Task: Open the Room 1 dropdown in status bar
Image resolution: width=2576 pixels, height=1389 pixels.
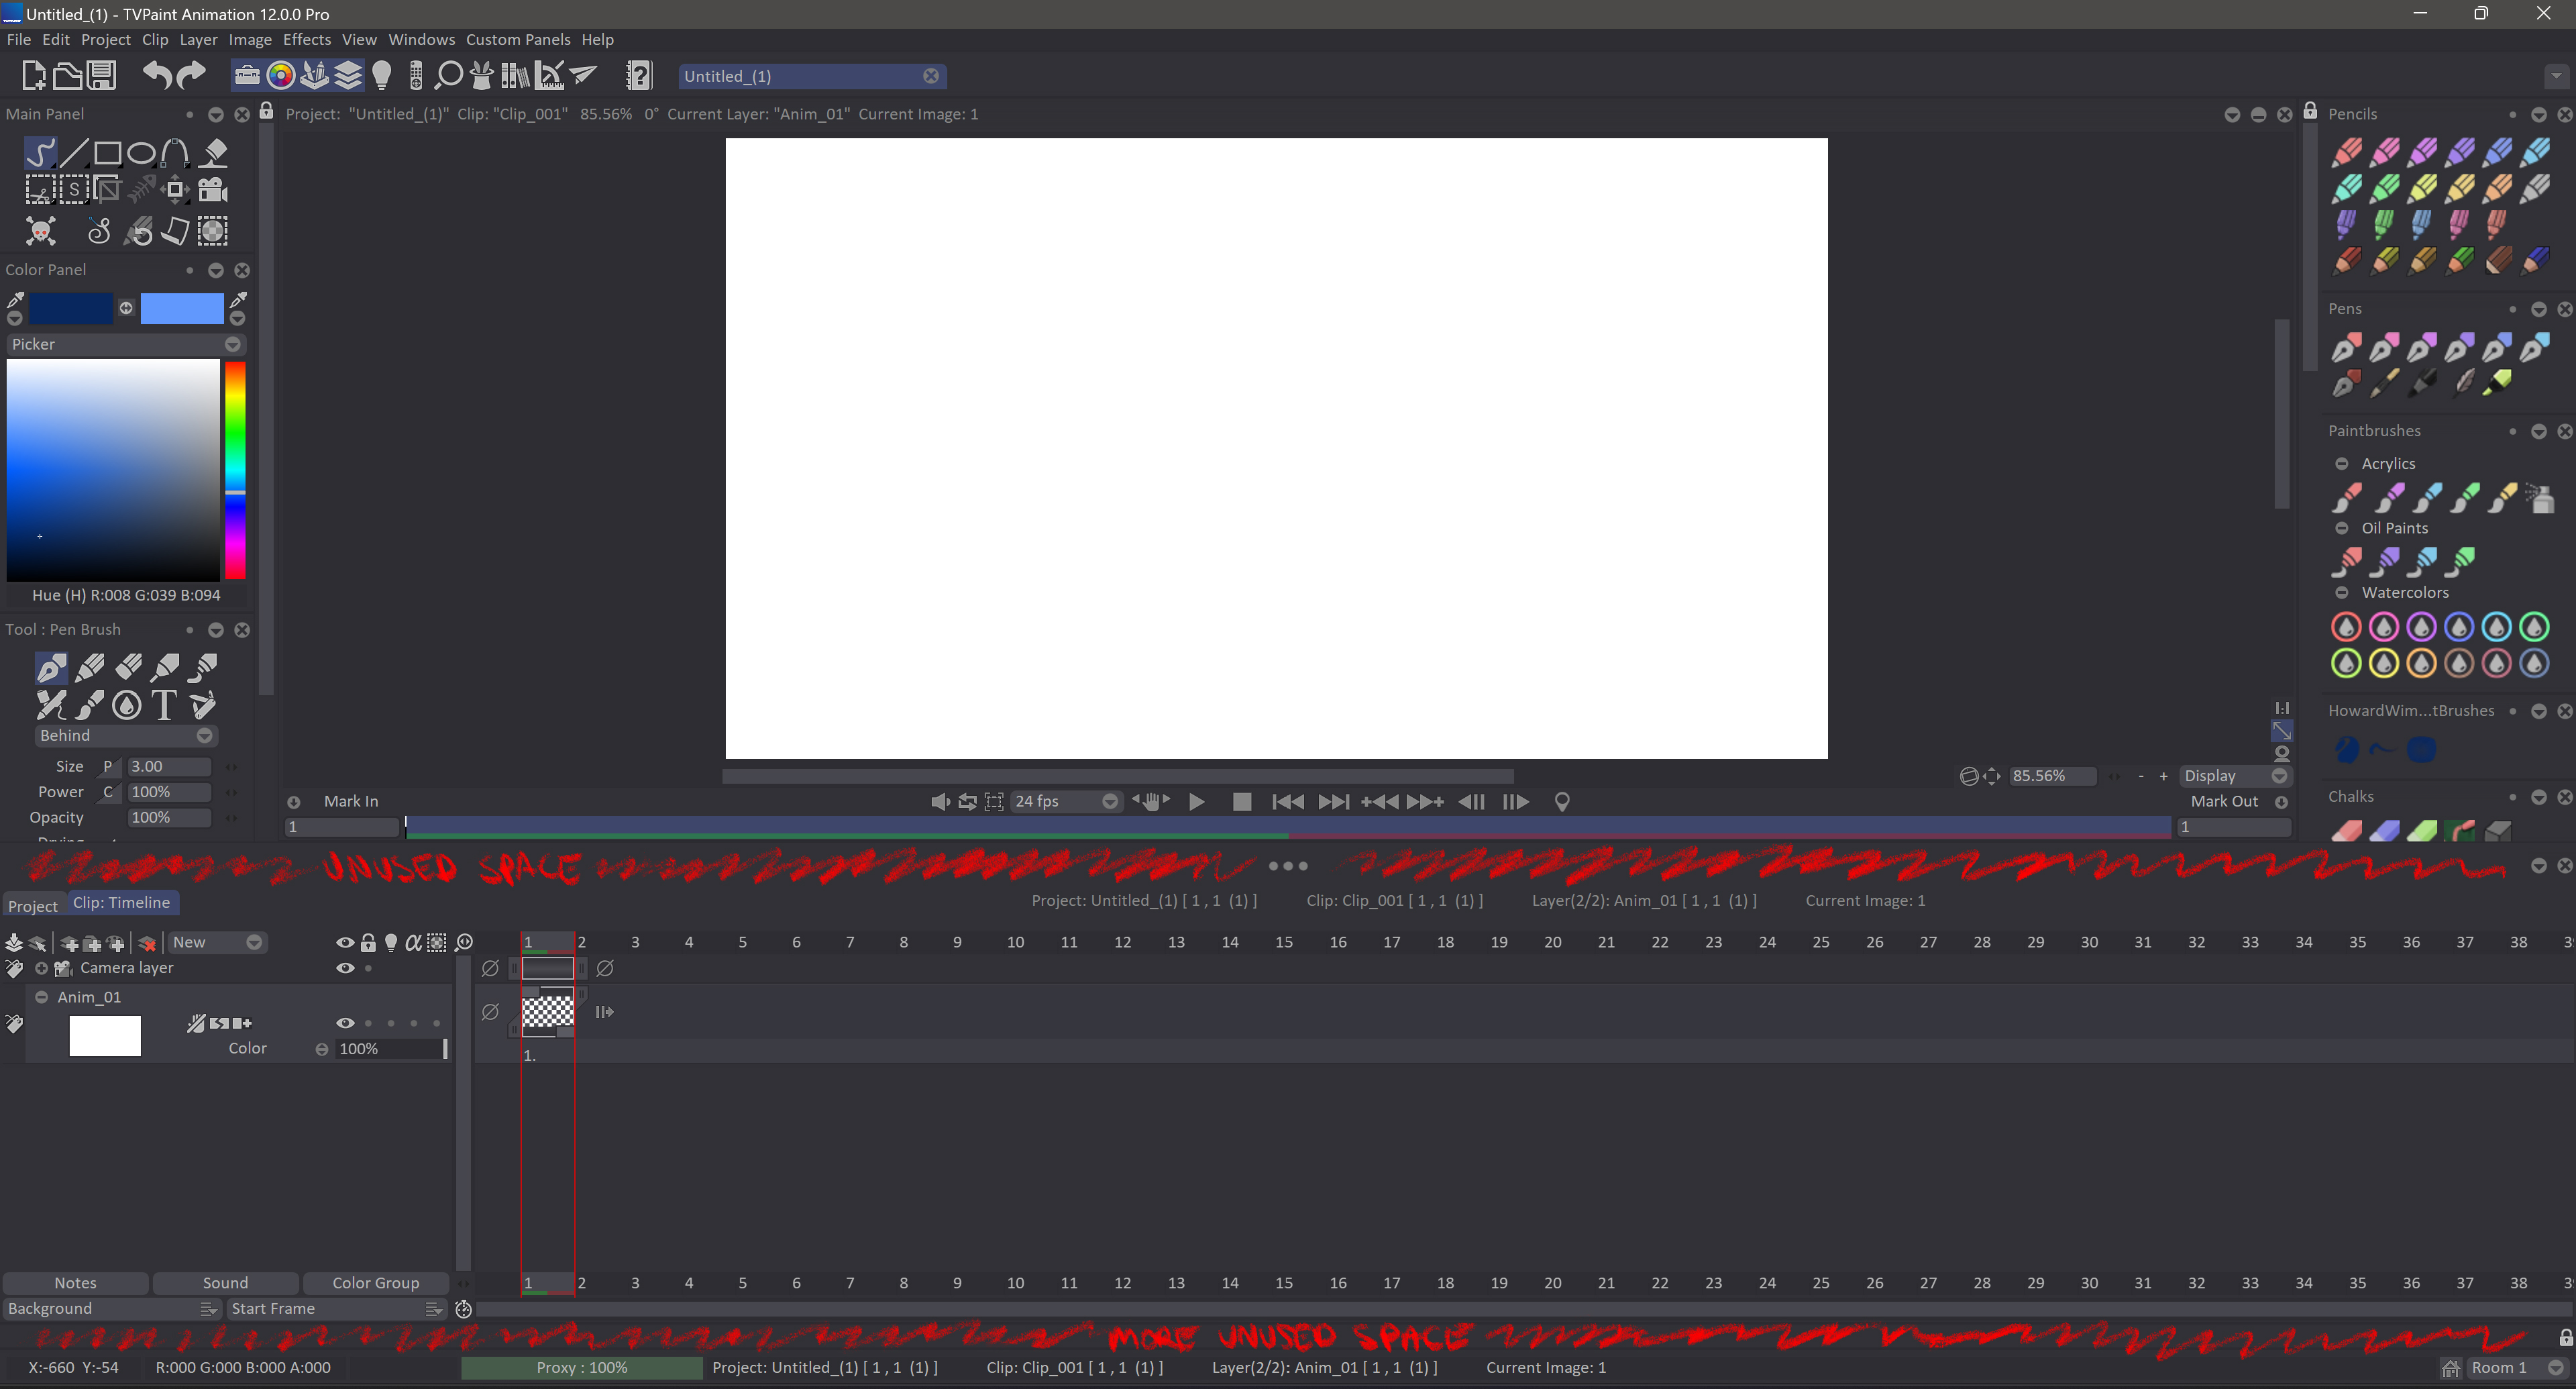Action: pyautogui.click(x=2517, y=1368)
